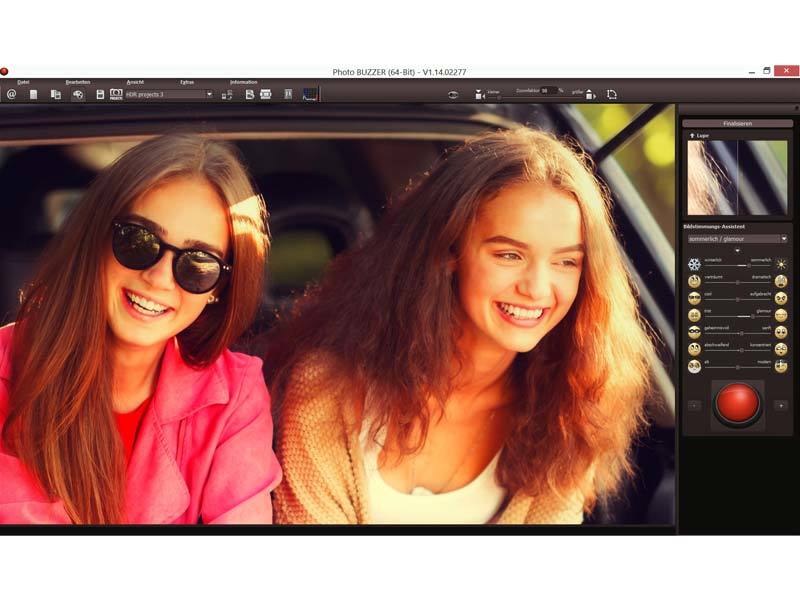800x600 pixels.
Task: Click the glamour smiley icon
Action: pos(781,315)
